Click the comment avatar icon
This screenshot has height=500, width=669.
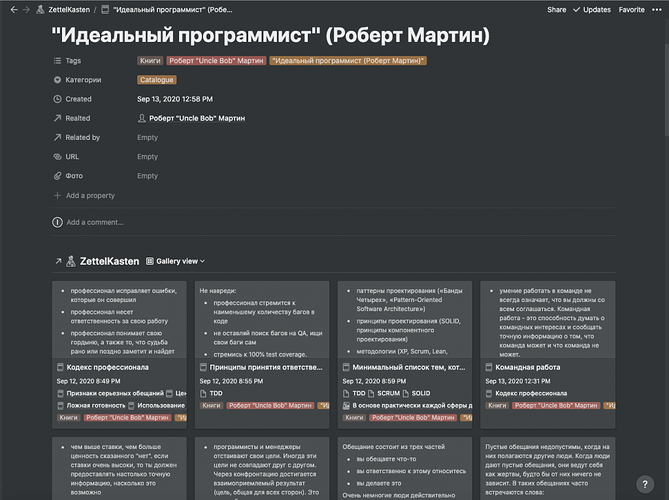click(58, 222)
